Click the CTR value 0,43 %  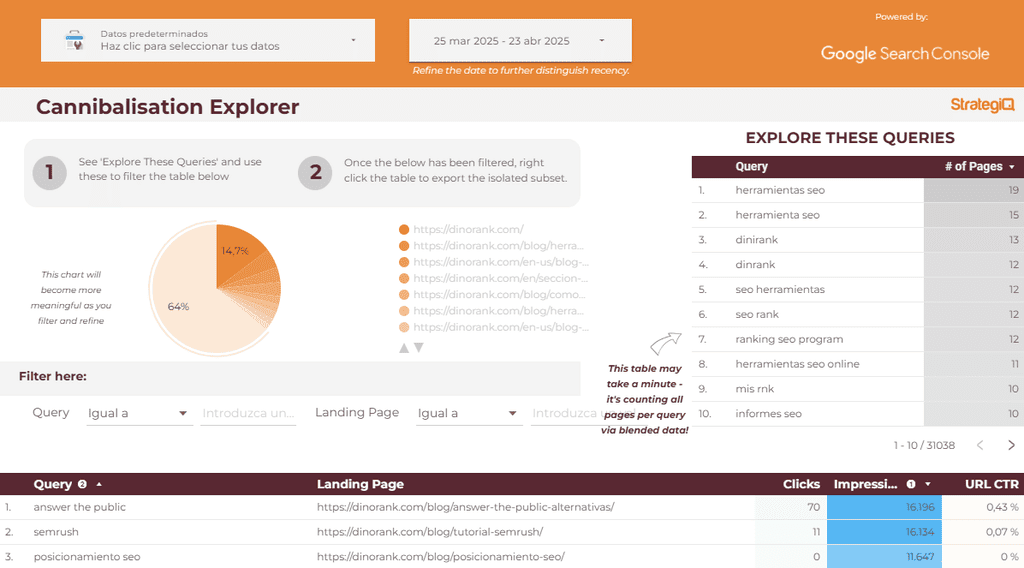(1002, 507)
